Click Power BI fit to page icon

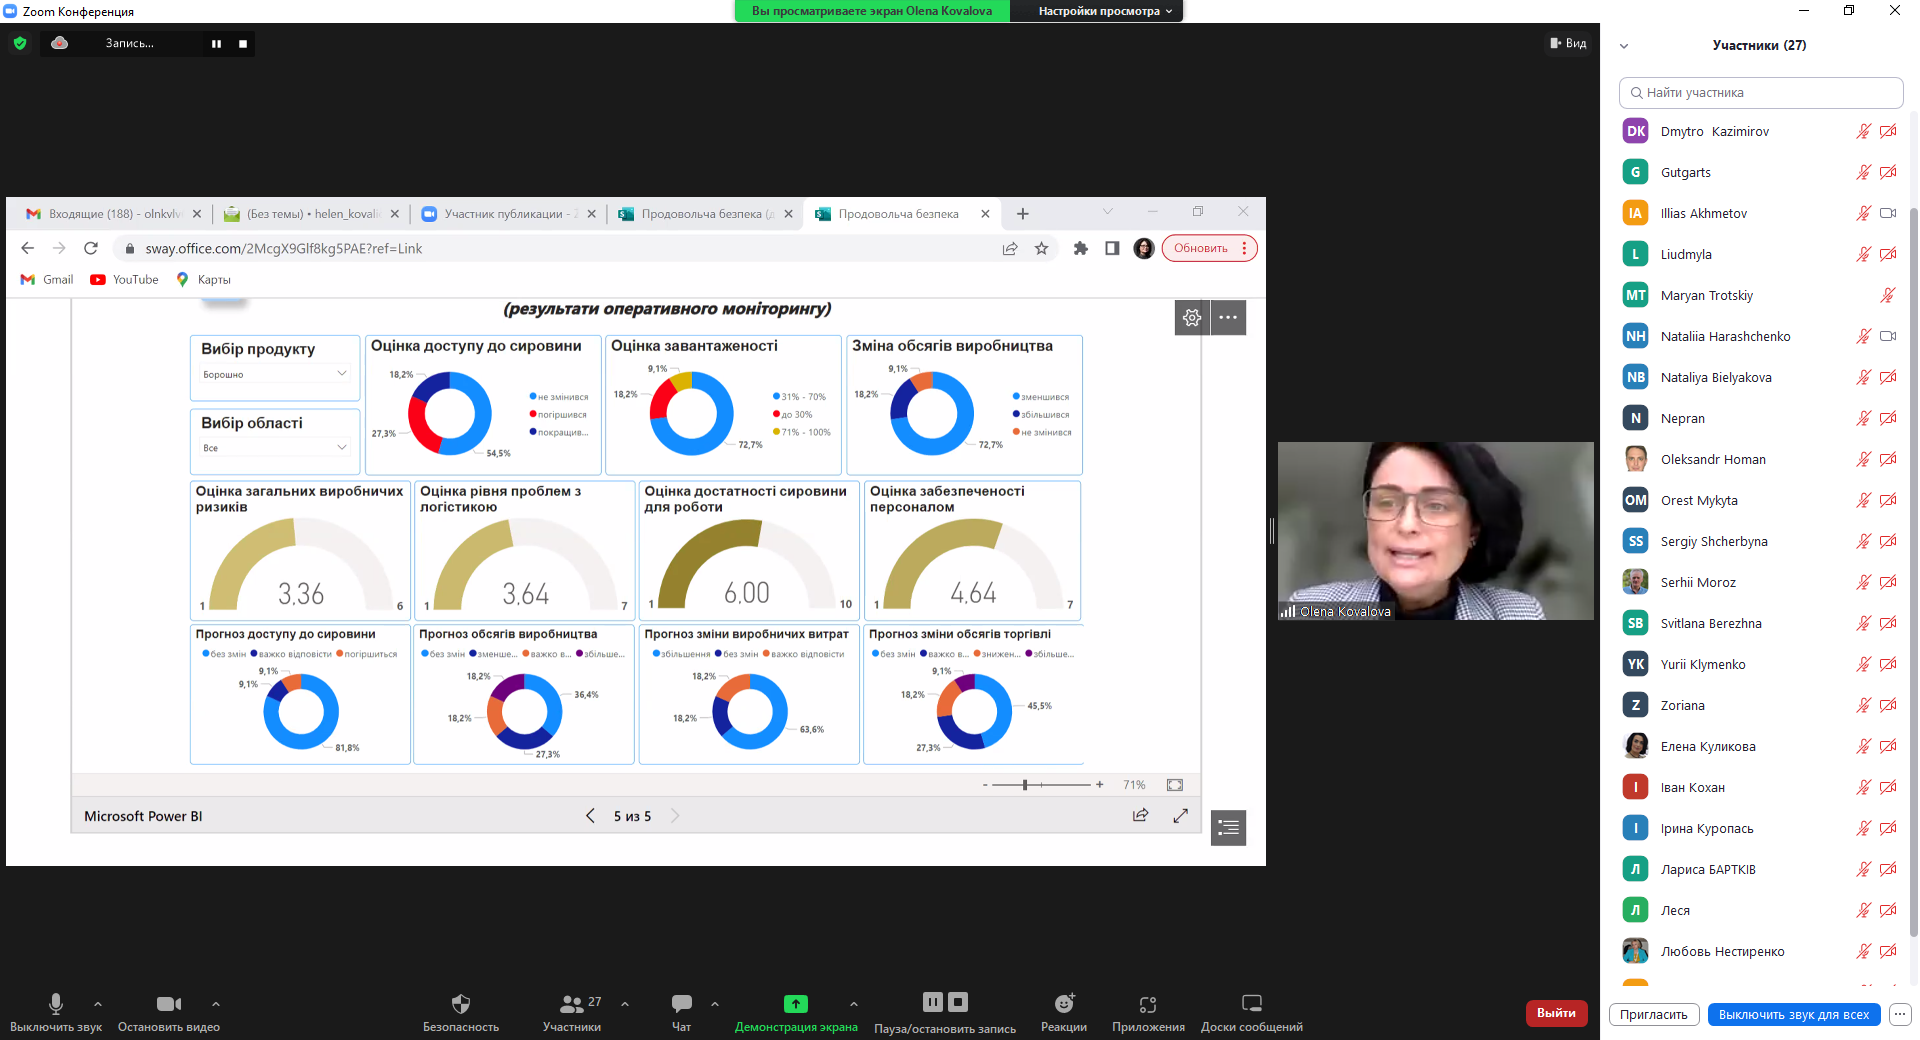[x=1175, y=785]
